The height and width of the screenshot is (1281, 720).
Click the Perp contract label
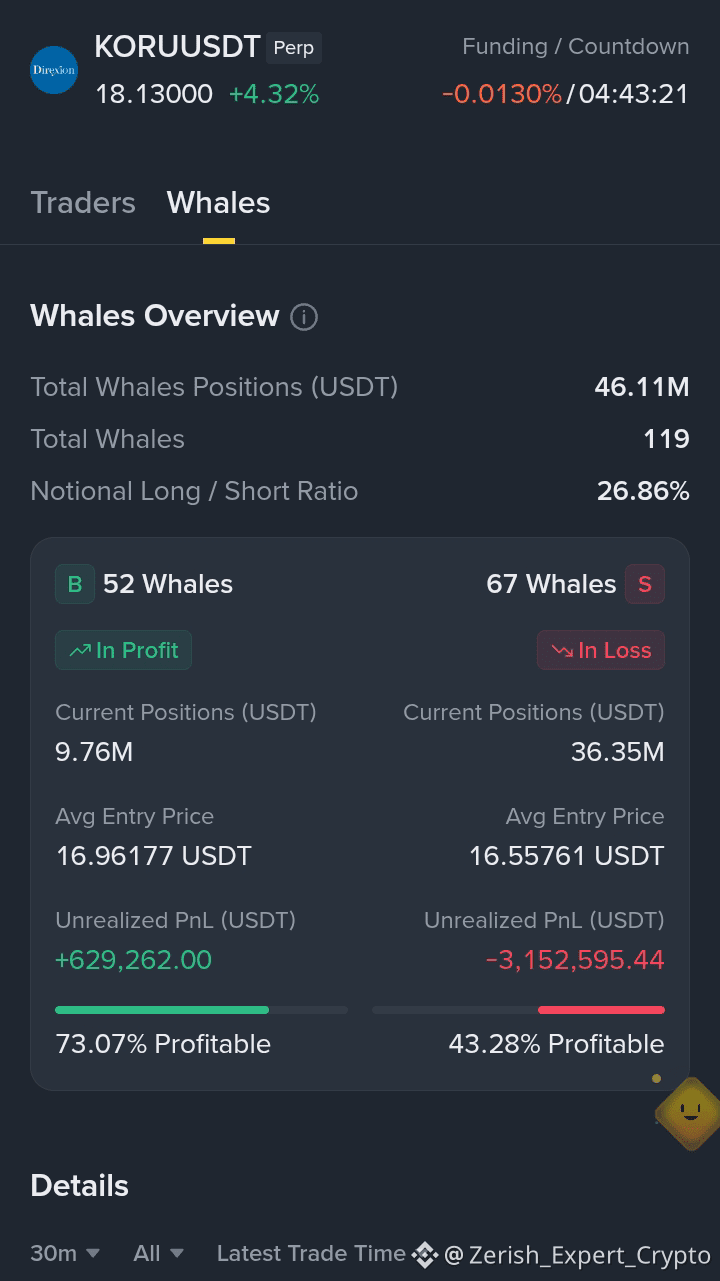(x=294, y=48)
